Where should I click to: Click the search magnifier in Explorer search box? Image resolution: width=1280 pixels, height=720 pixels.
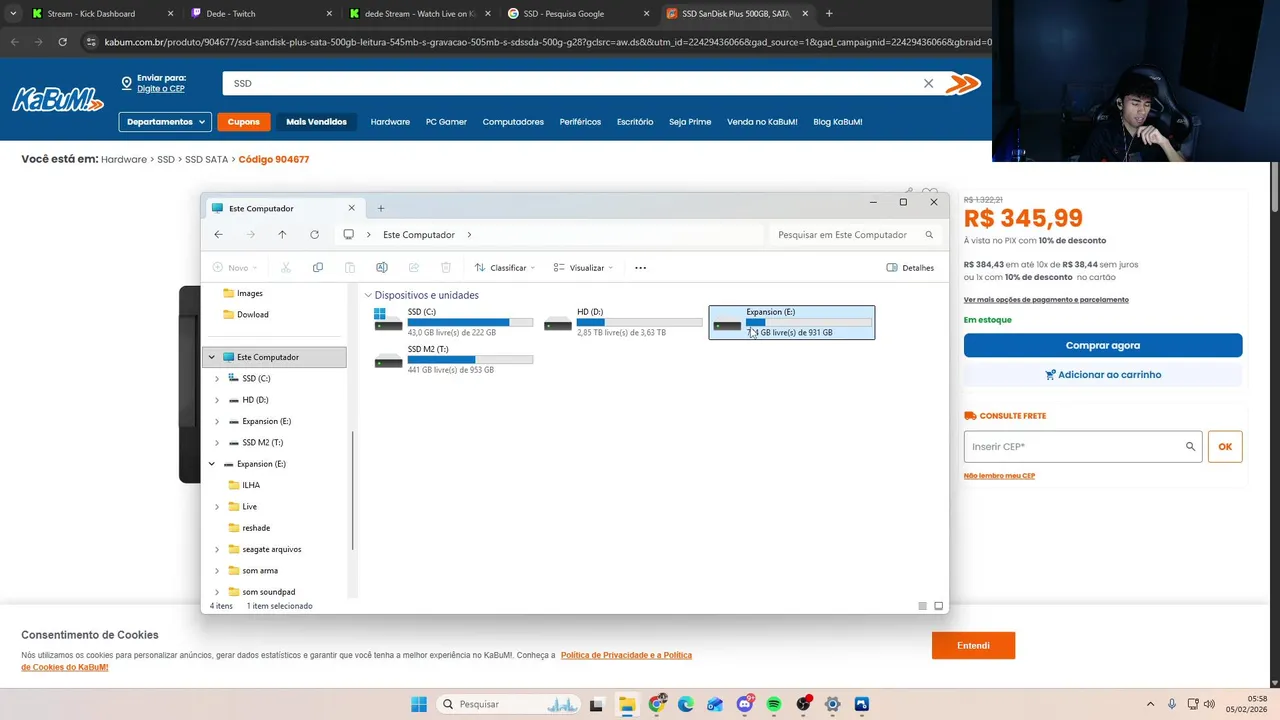click(x=929, y=235)
